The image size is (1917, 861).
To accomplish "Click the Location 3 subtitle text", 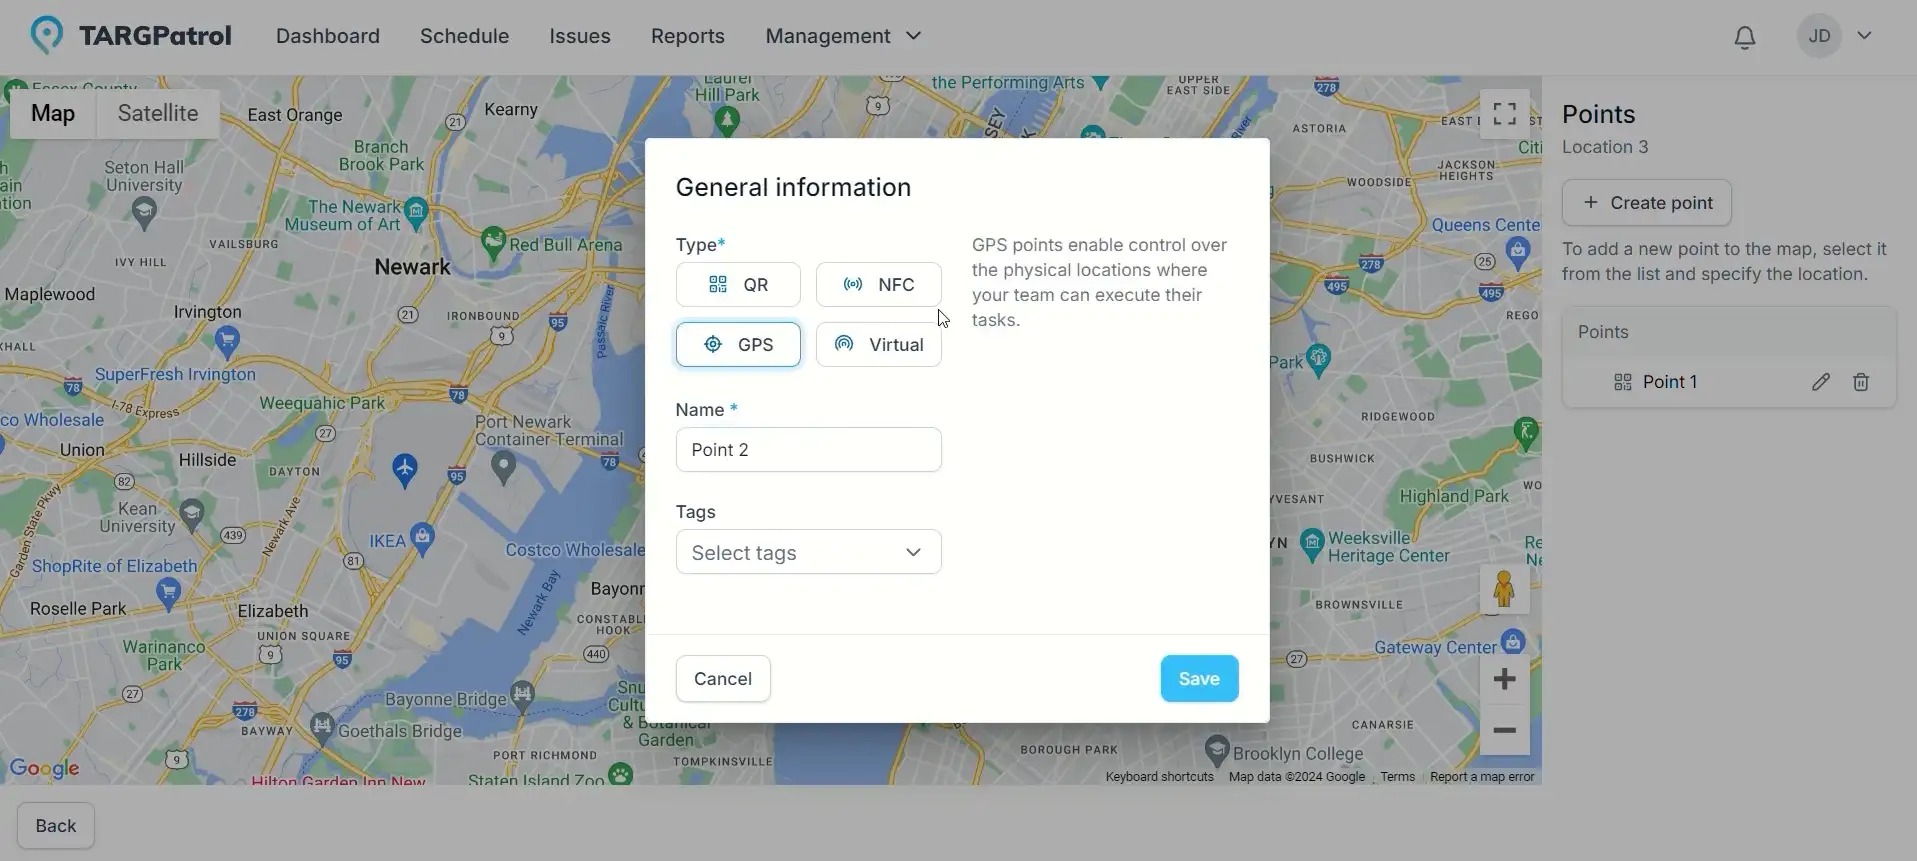I will (1605, 147).
